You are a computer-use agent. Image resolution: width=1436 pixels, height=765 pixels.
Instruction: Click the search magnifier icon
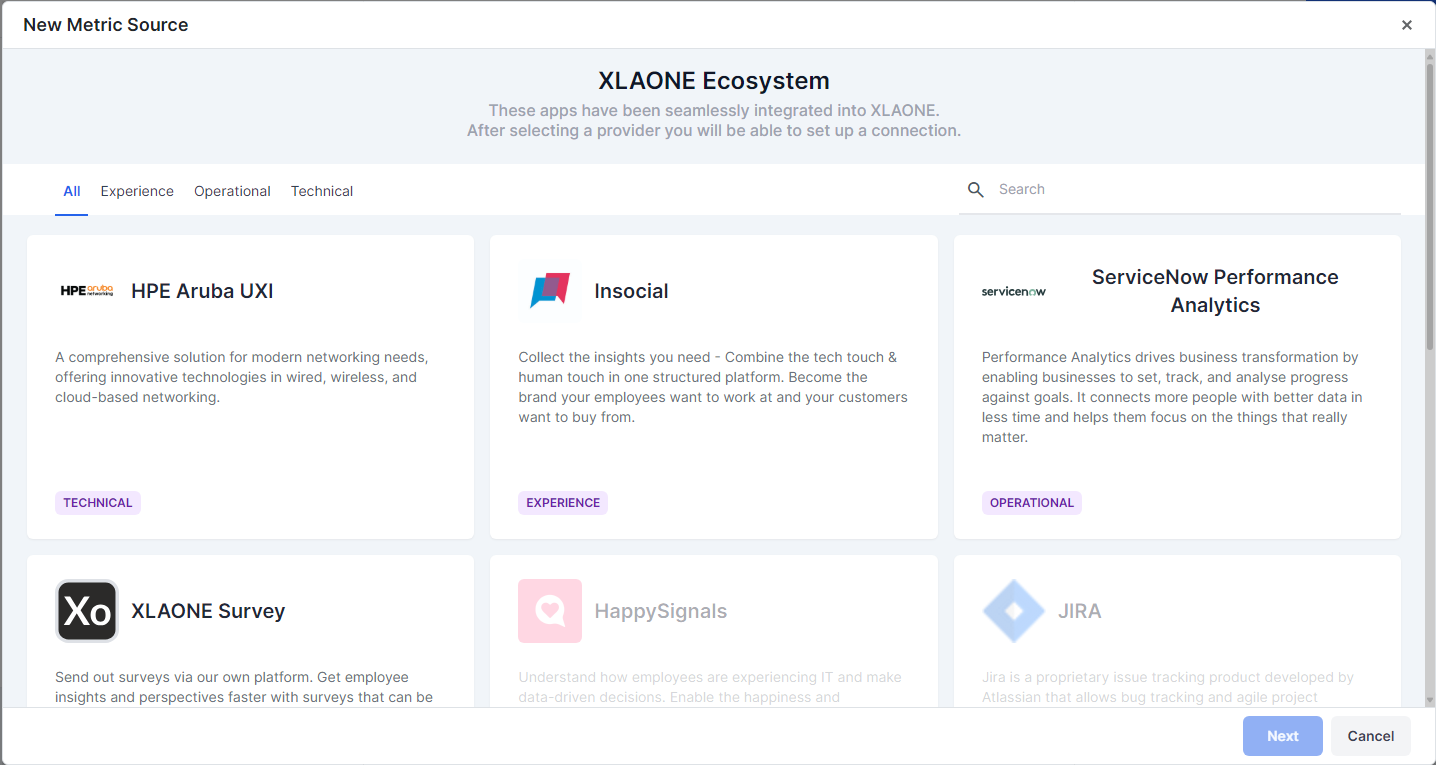(976, 190)
